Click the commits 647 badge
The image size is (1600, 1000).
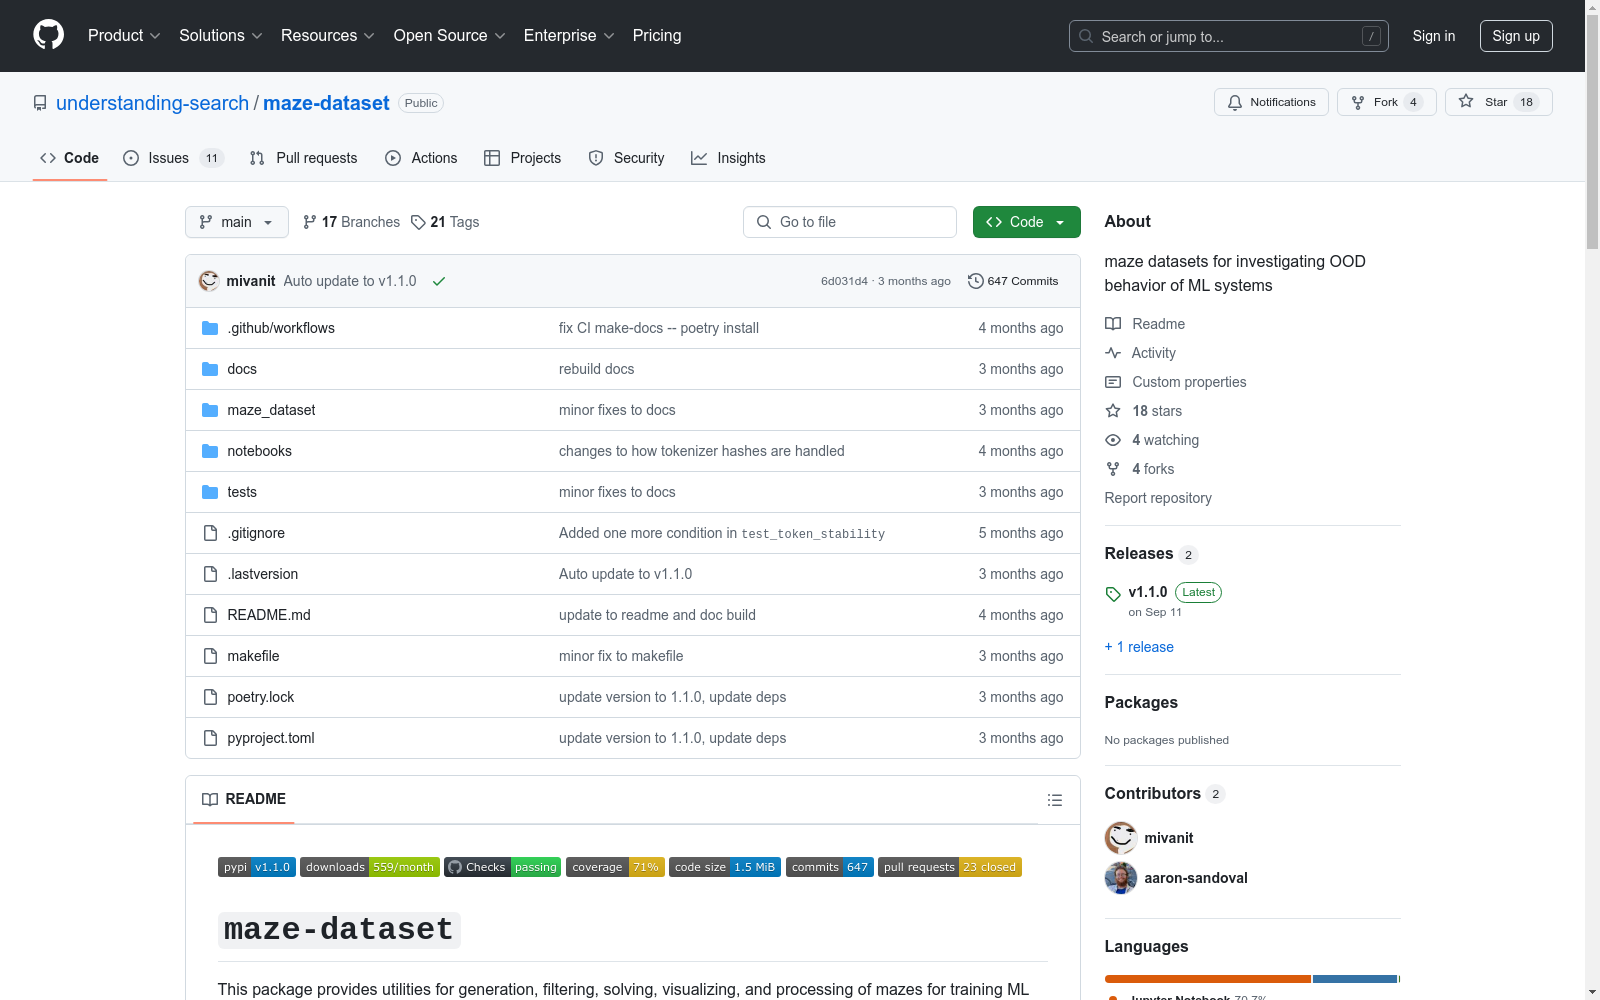(830, 867)
